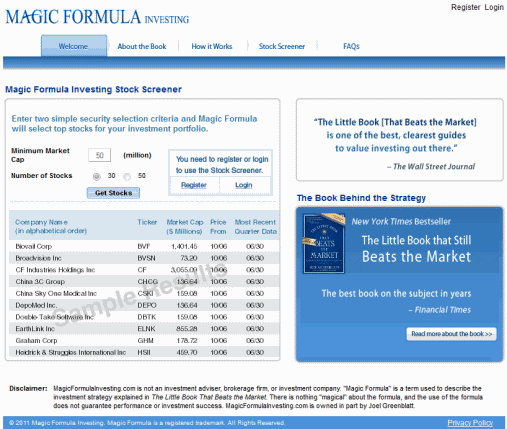Click the Market Cap column header
Screen dimensions: 507x429
click(x=185, y=227)
